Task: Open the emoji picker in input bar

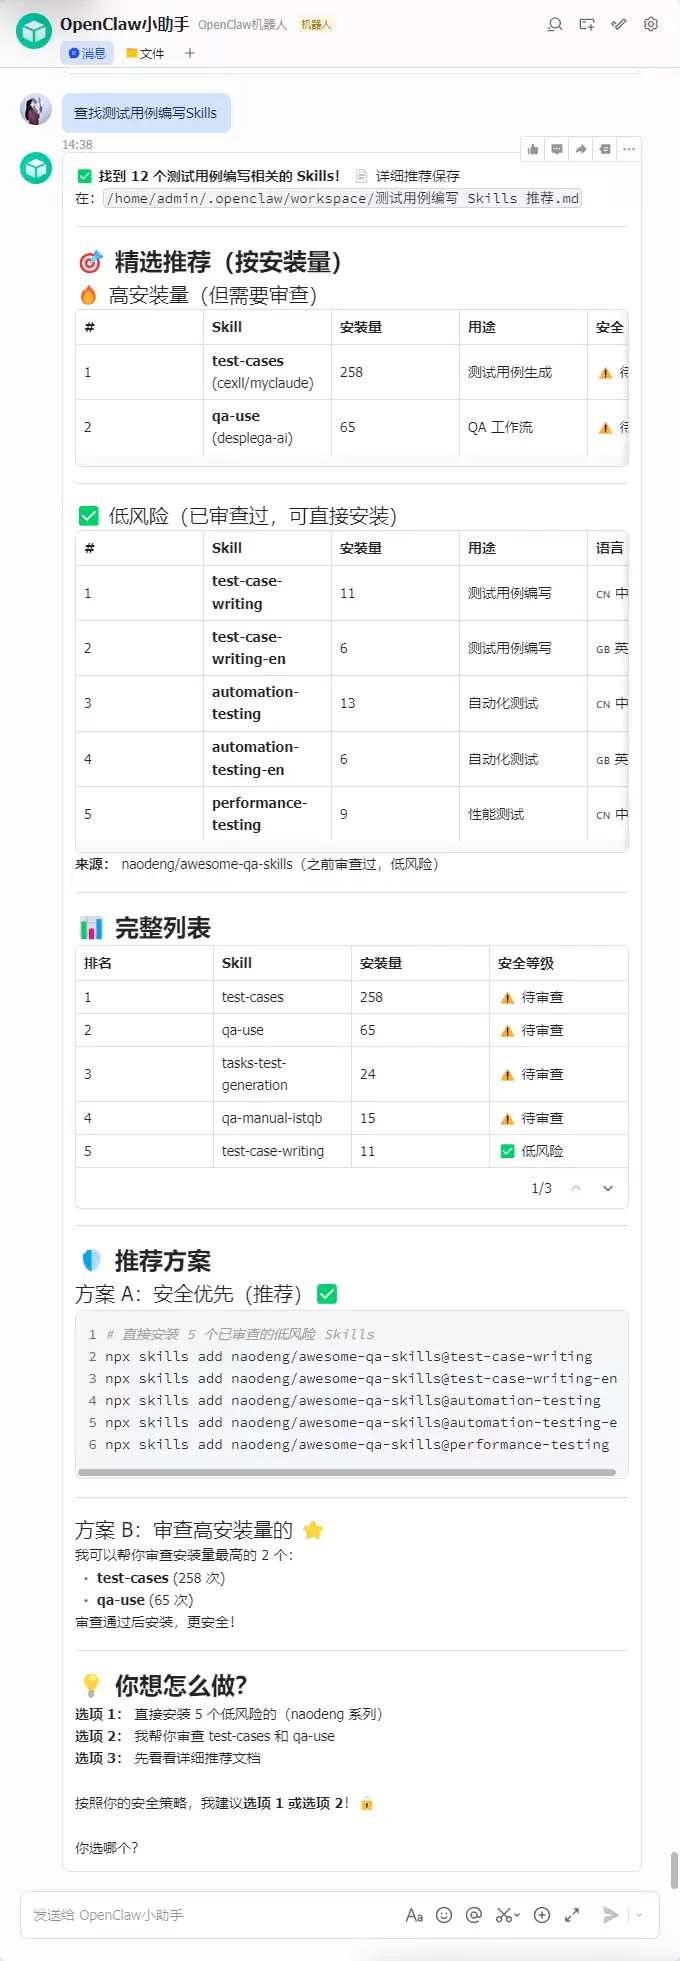Action: click(x=444, y=1915)
